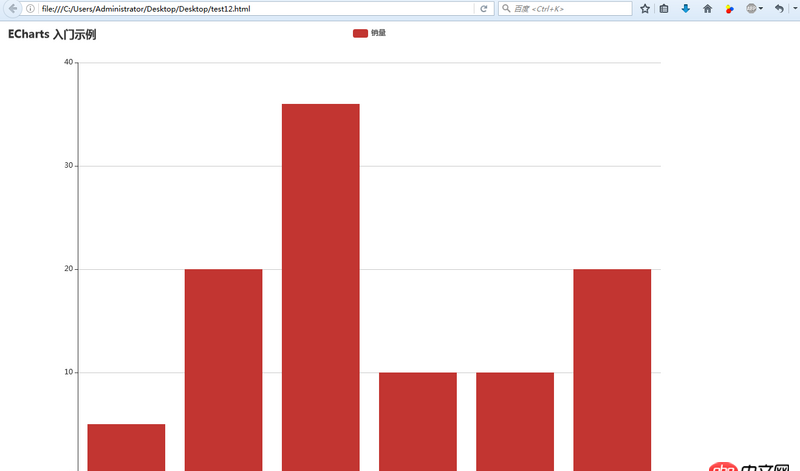Click the tallest bar reaching 36
This screenshot has height=471, width=800.
click(x=320, y=287)
